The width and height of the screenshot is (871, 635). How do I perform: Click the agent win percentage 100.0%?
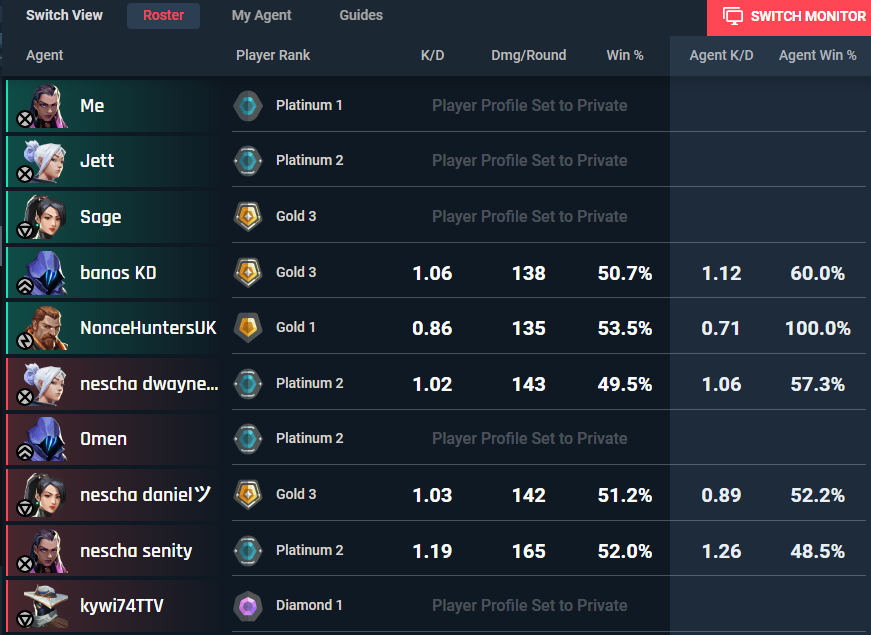[x=818, y=328]
